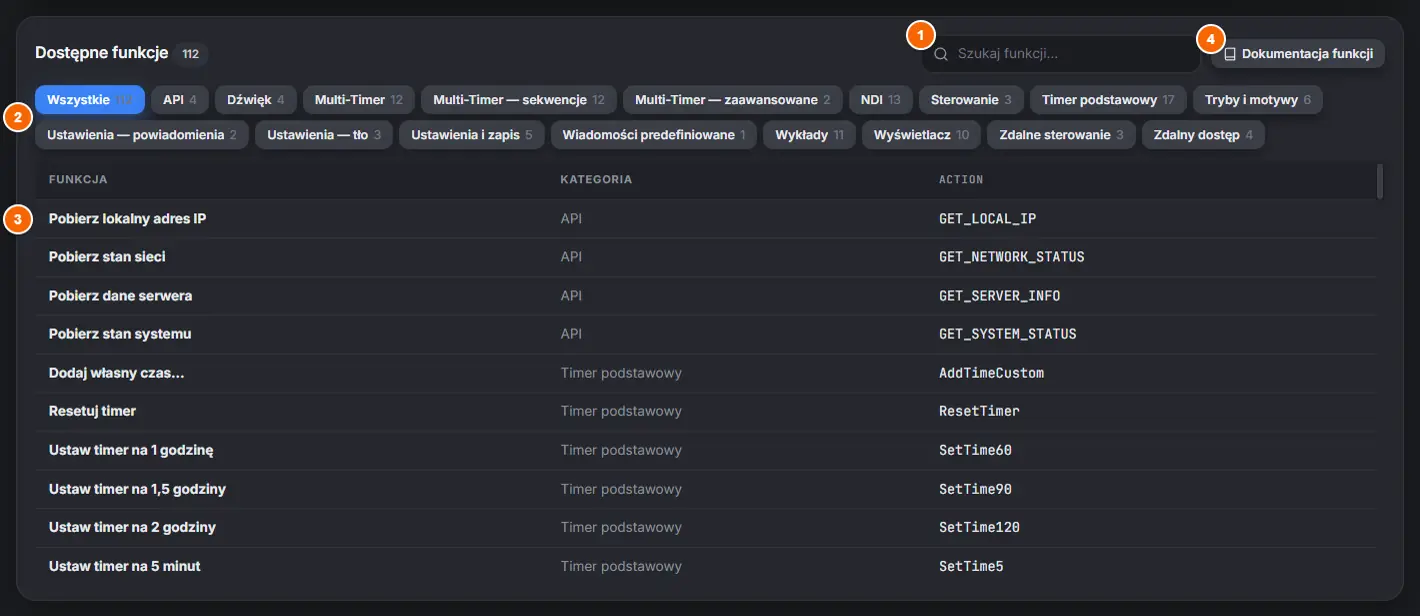
Task: Open Dokumentacja funkcji documentation
Action: [1298, 54]
